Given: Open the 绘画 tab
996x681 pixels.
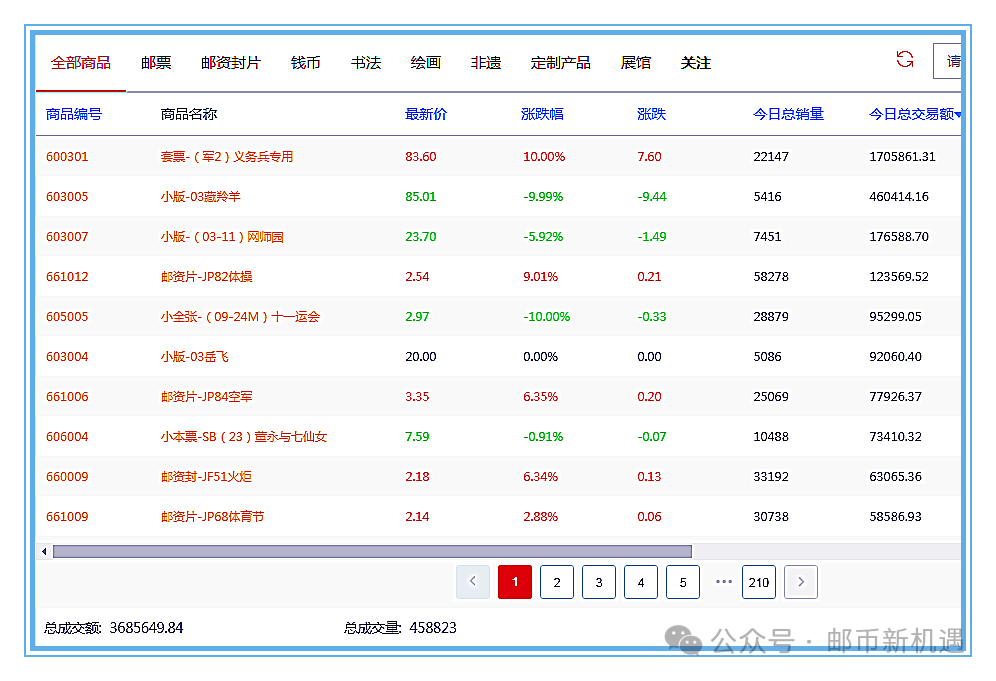Looking at the screenshot, I should (x=426, y=63).
